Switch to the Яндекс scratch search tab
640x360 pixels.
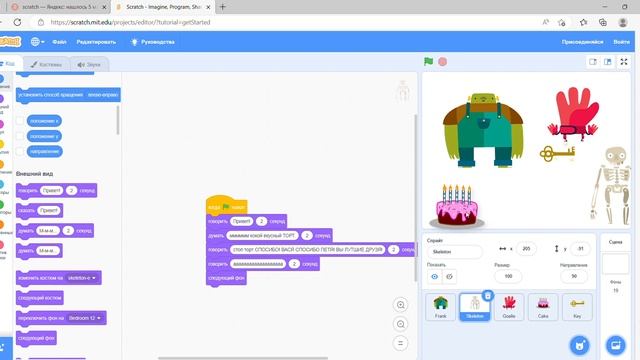pos(59,7)
